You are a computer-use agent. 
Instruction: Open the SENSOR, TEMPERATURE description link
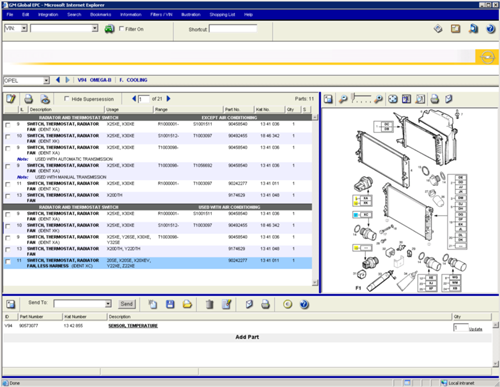tap(133, 326)
